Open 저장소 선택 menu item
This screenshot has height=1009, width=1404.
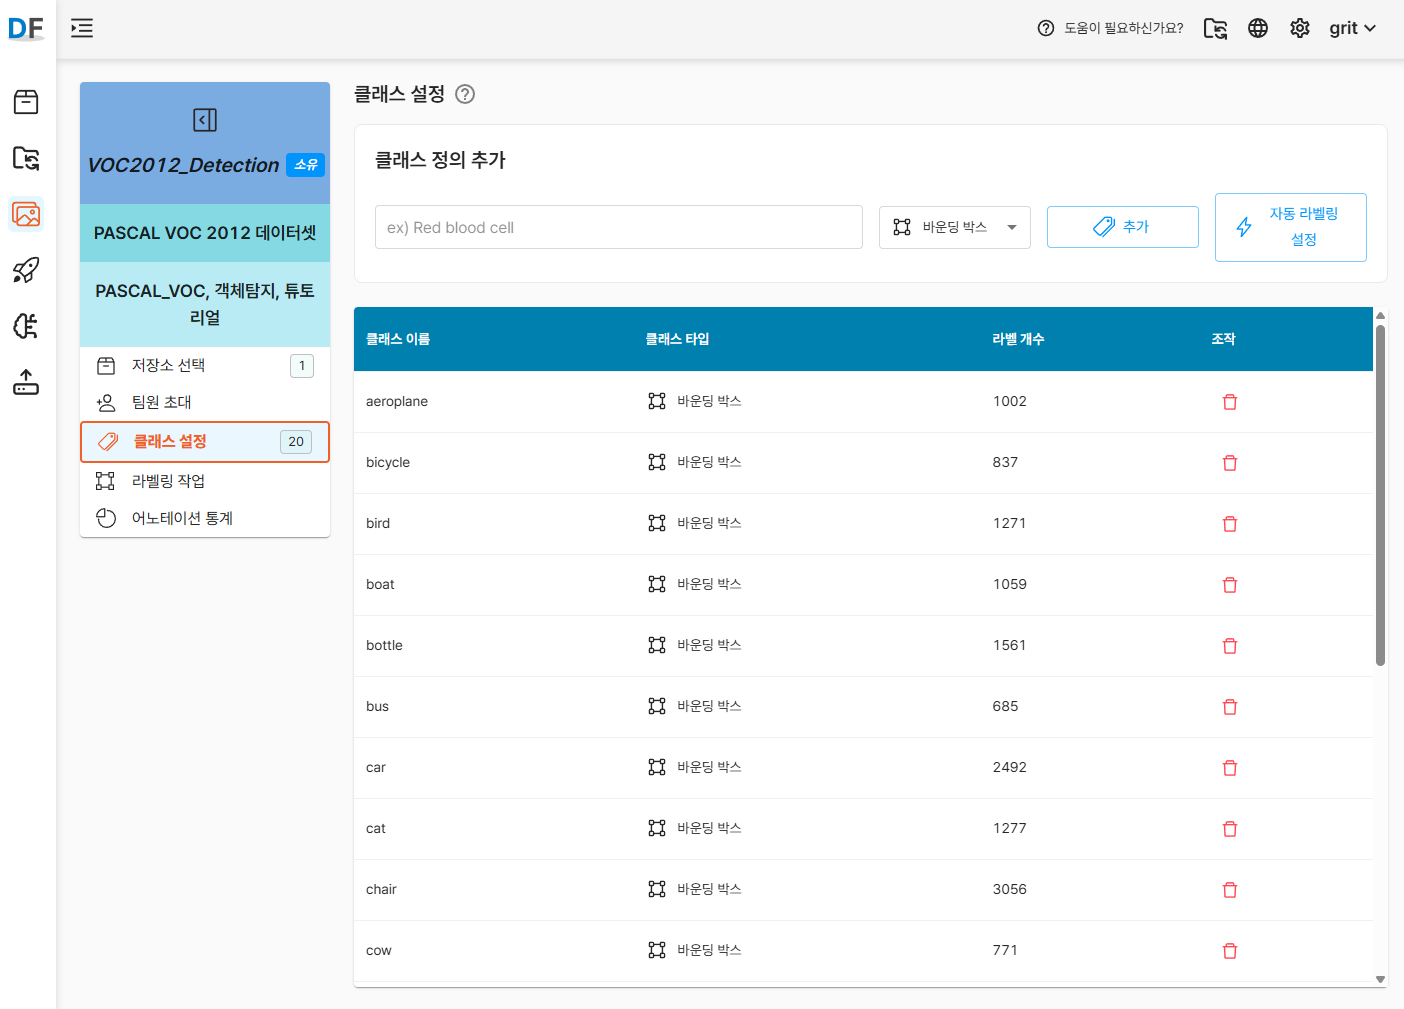(x=205, y=366)
